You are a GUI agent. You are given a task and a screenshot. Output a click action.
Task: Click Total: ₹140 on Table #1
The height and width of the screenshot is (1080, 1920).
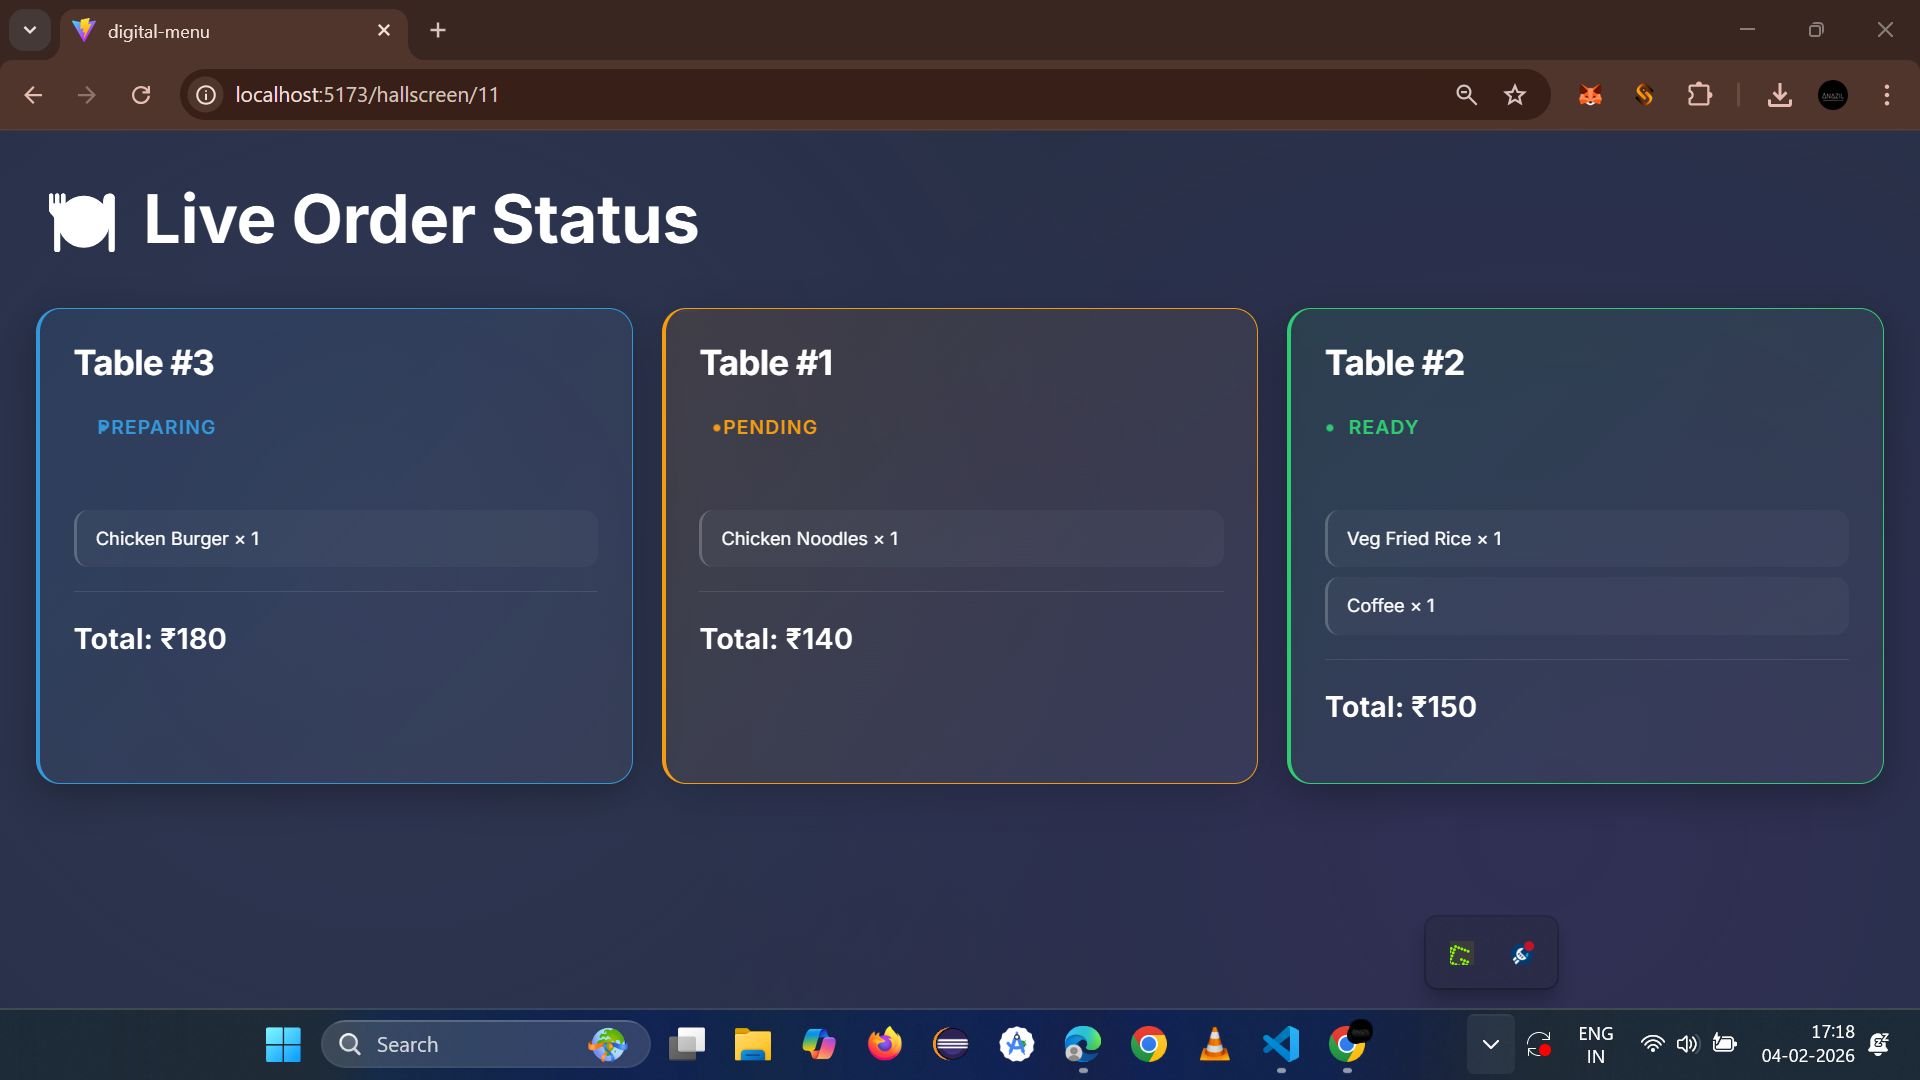click(x=776, y=639)
